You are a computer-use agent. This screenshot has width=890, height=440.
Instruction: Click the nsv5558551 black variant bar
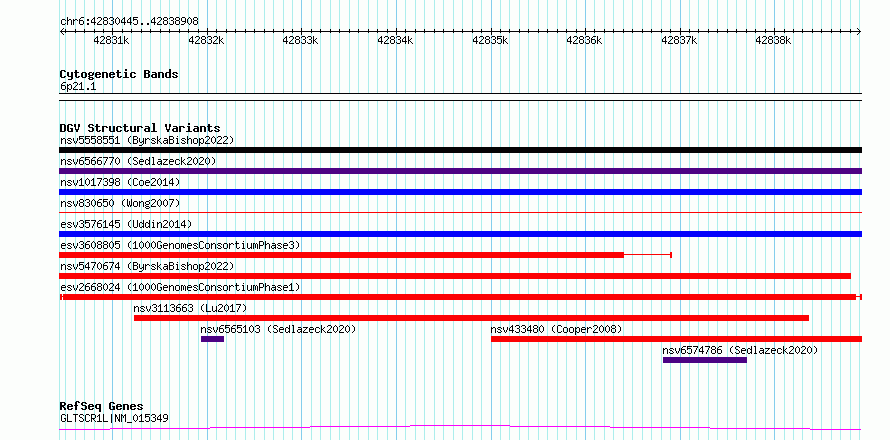click(x=460, y=150)
